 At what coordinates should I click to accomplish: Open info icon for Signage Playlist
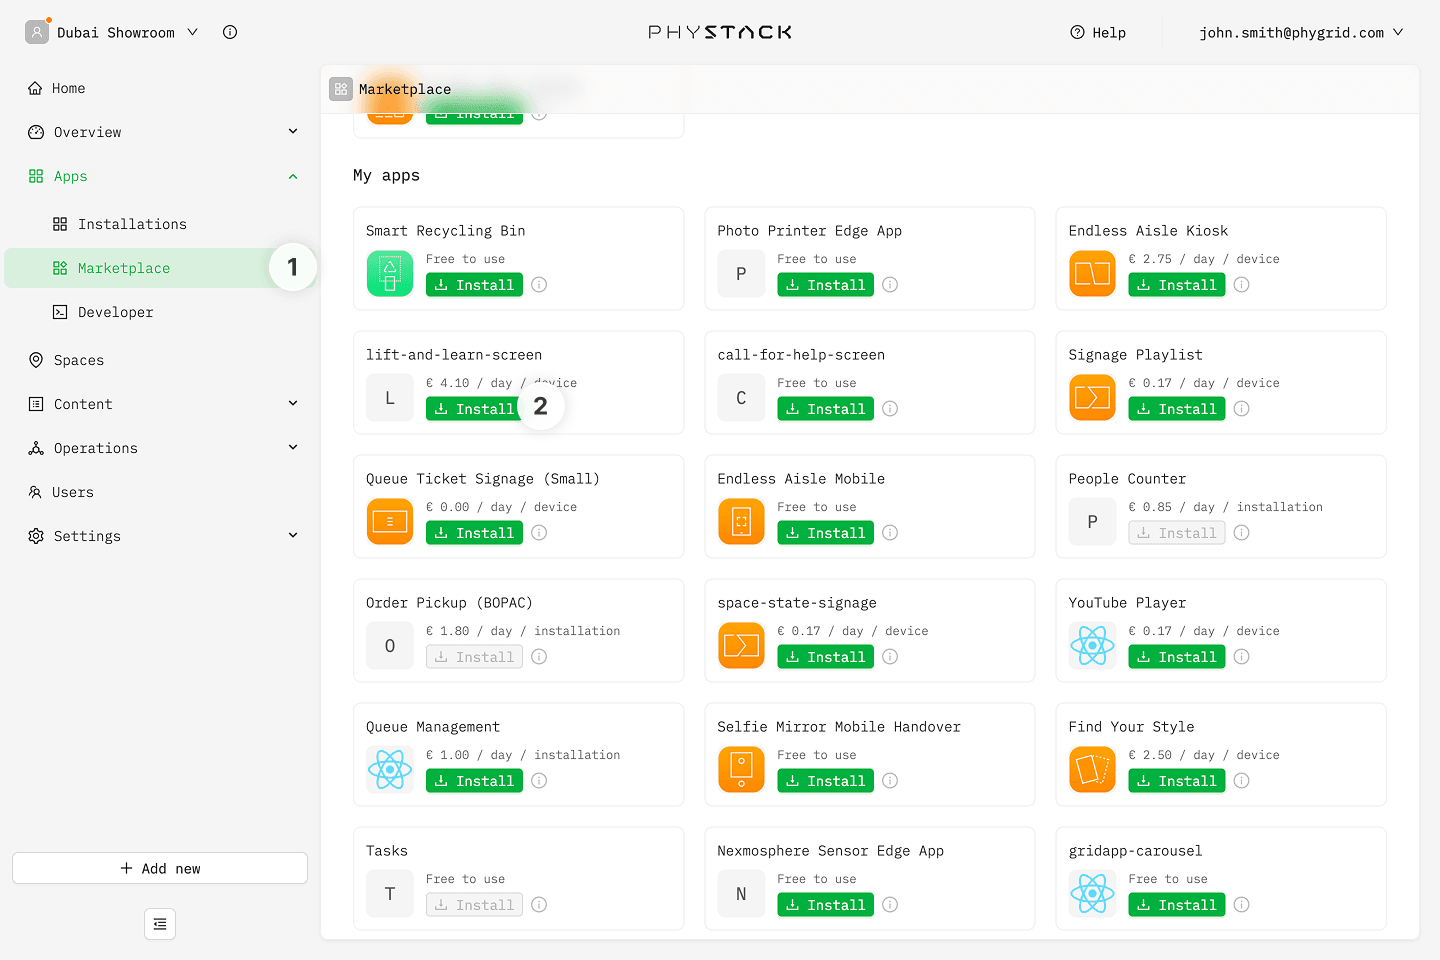[1241, 409]
